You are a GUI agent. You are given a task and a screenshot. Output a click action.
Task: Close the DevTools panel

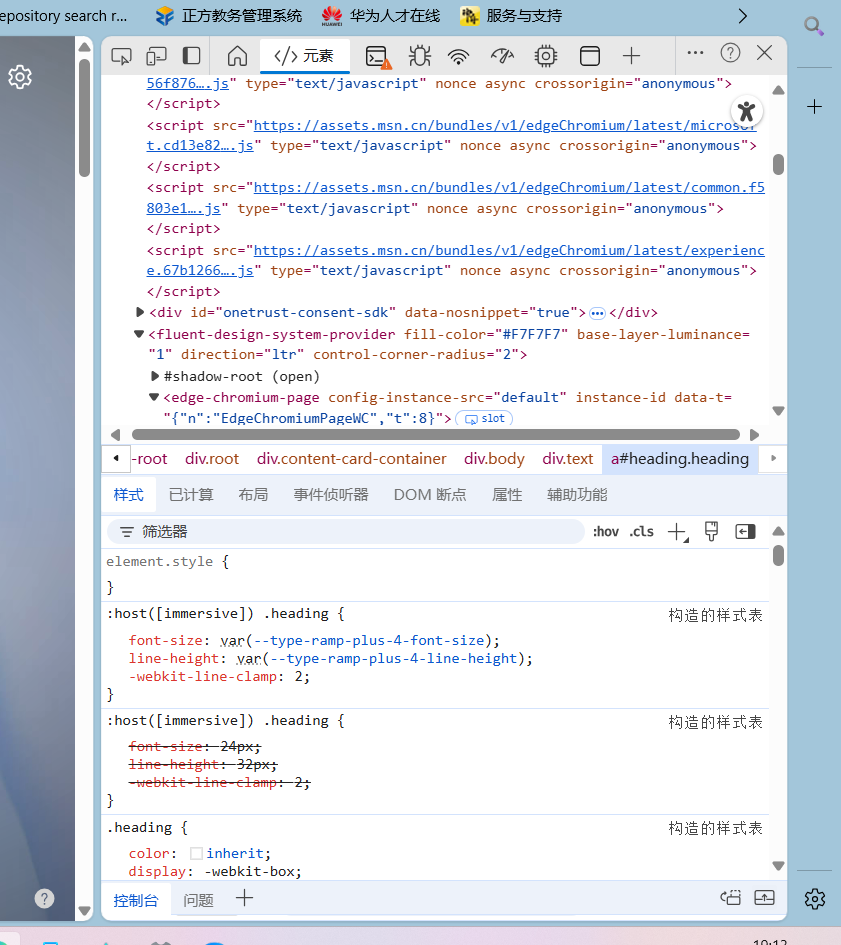click(764, 53)
